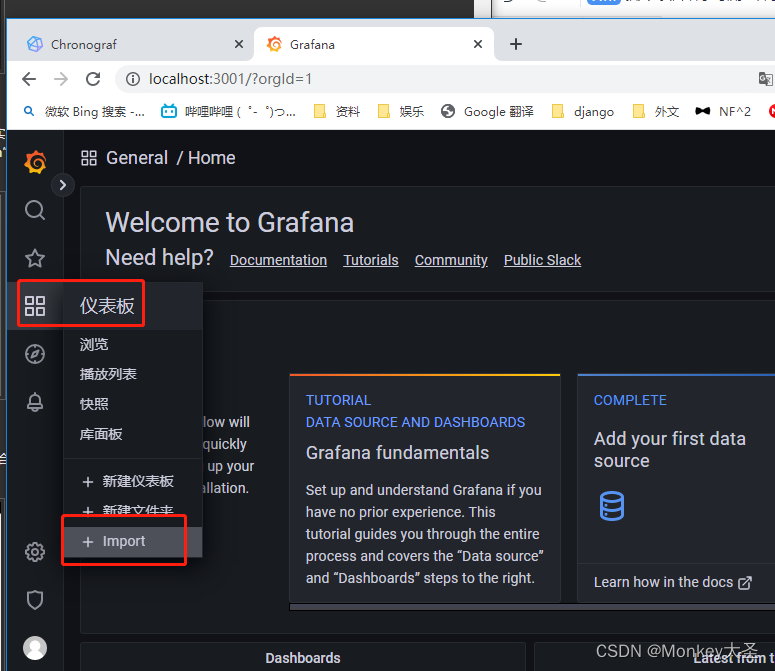
Task: Open the Documentation link
Action: pyautogui.click(x=278, y=260)
